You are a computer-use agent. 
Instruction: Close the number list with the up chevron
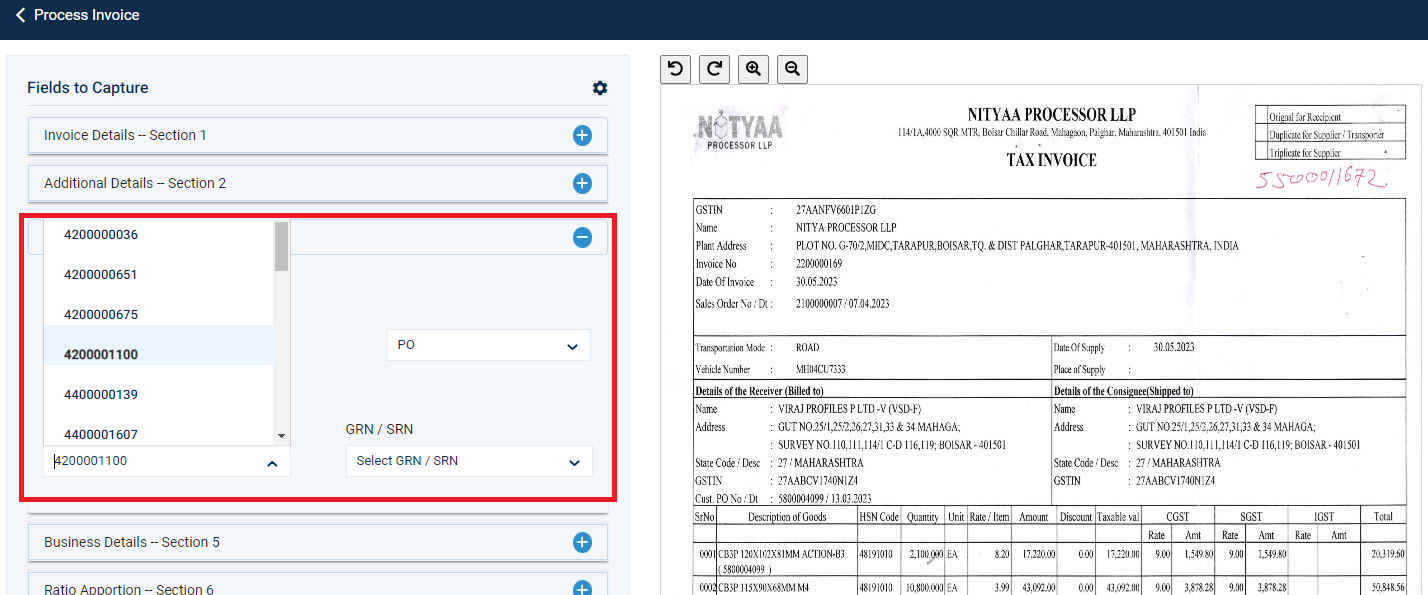pyautogui.click(x=272, y=463)
